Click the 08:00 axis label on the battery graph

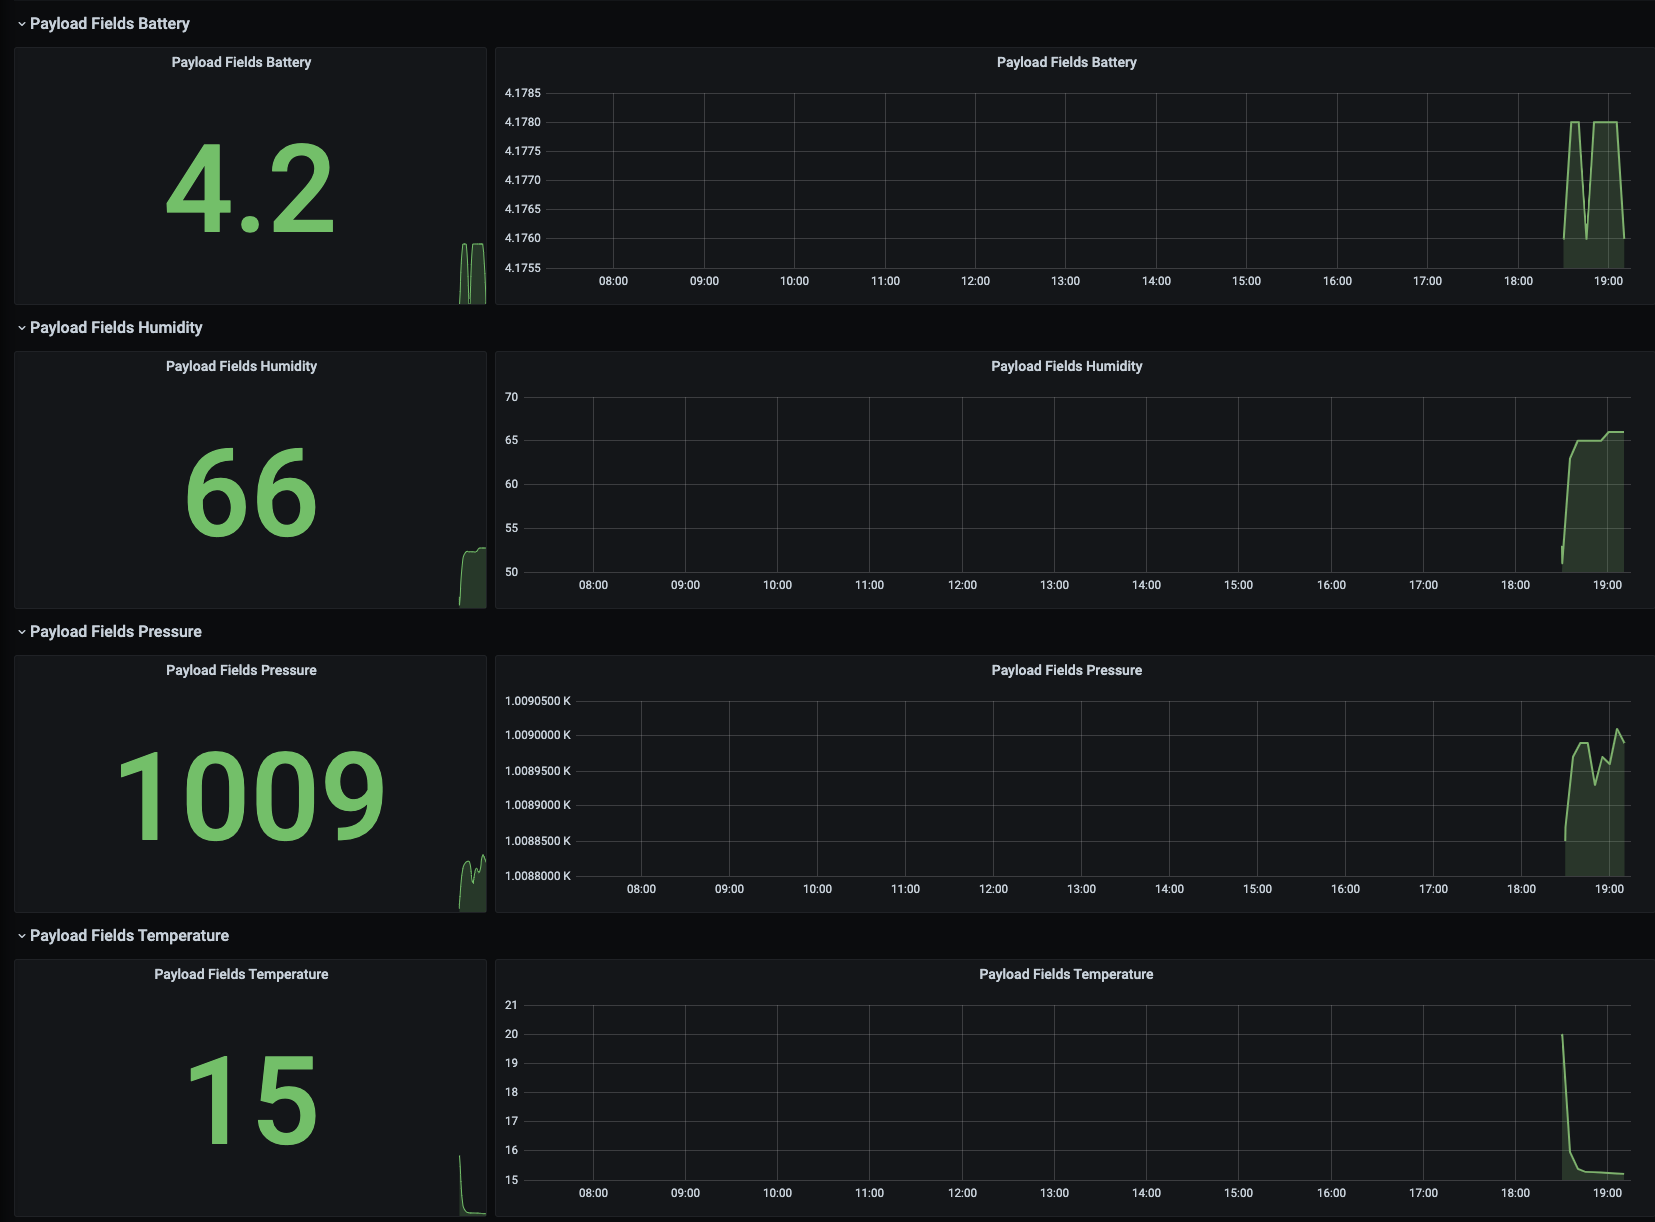point(613,281)
